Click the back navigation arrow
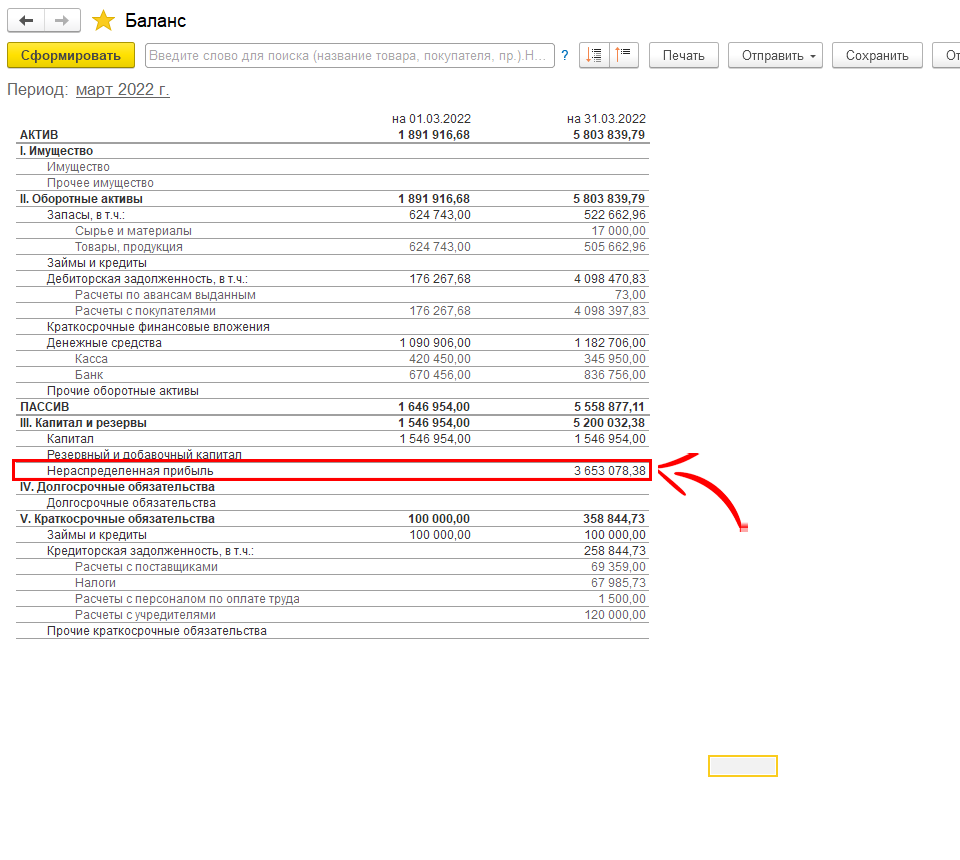This screenshot has width=960, height=860. [x=26, y=20]
